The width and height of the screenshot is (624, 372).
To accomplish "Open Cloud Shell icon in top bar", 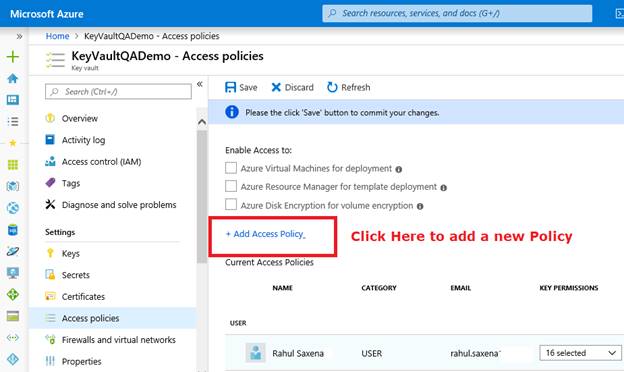I will click(620, 14).
